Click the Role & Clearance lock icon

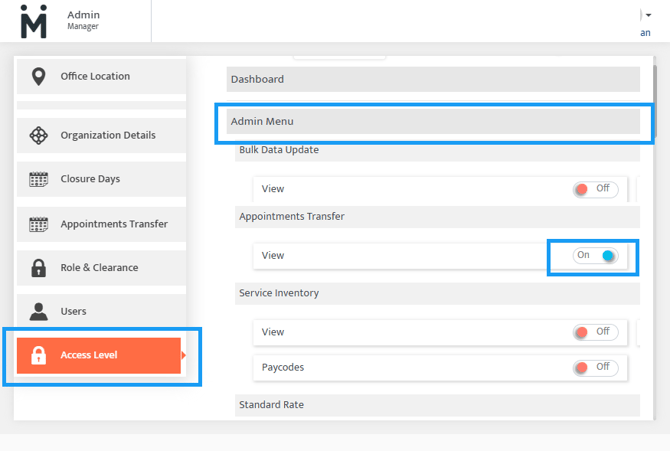tap(38, 268)
